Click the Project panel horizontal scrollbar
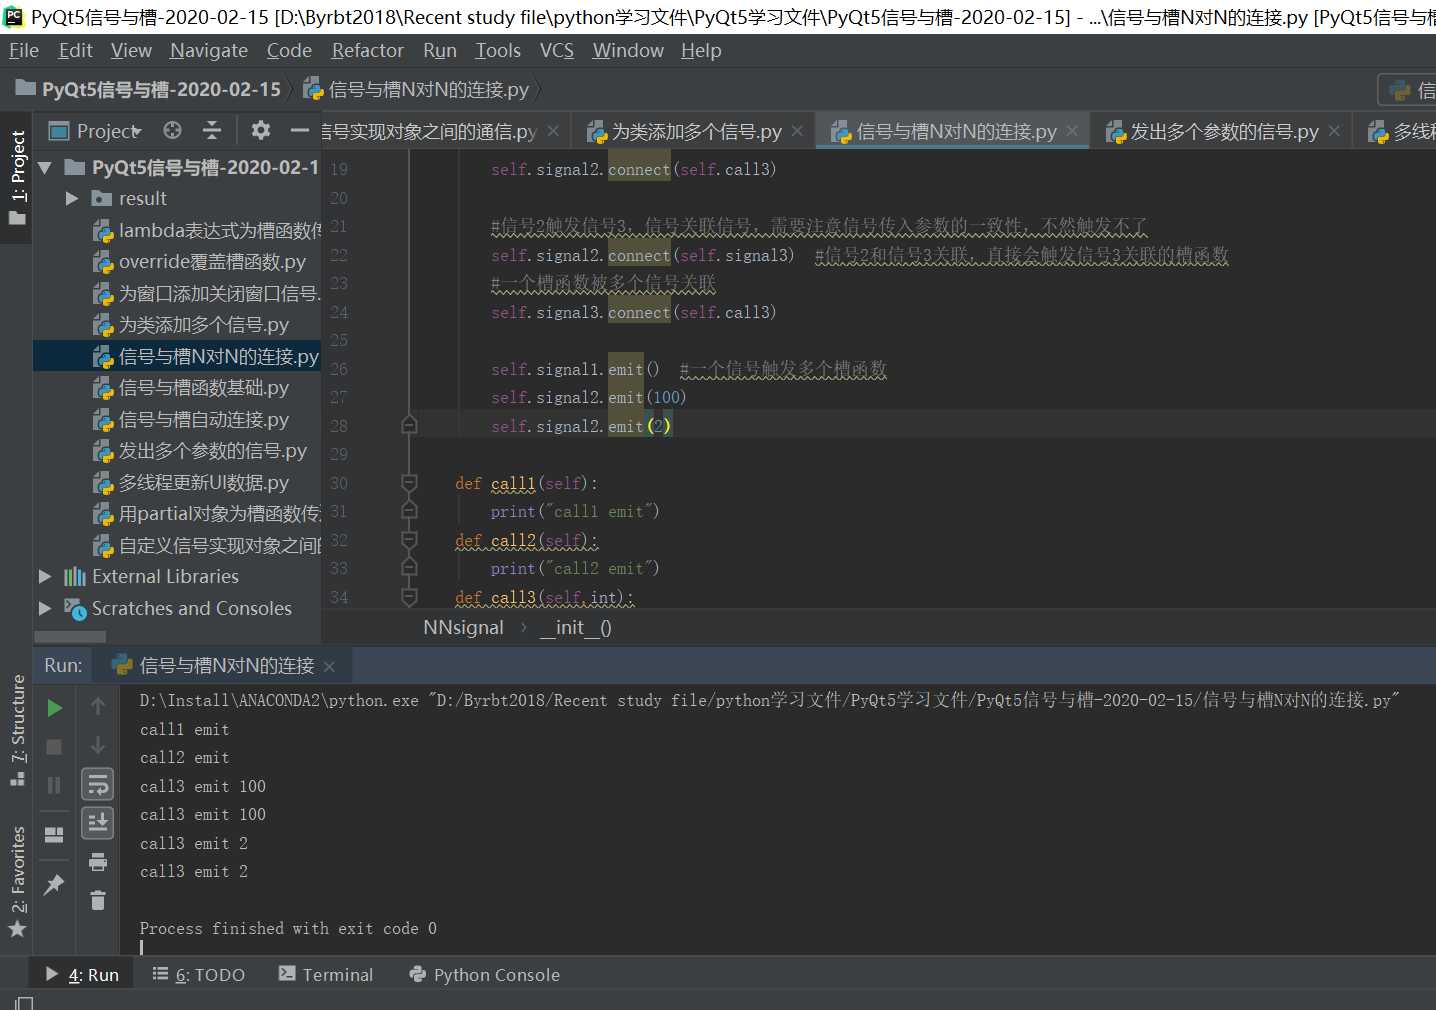The image size is (1436, 1010). click(70, 637)
